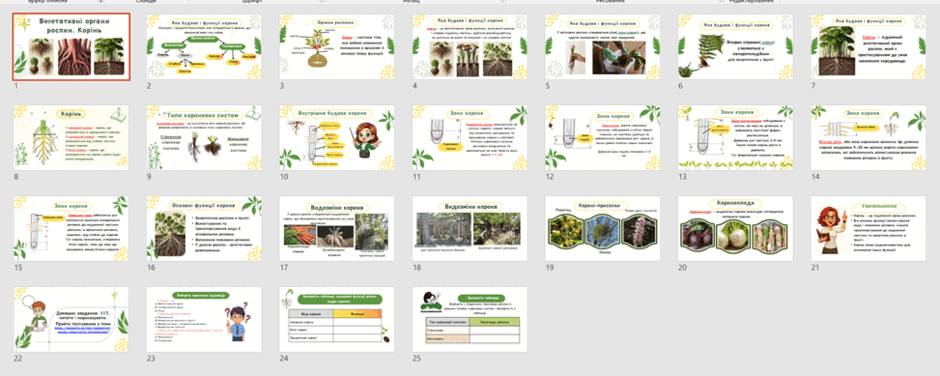The height and width of the screenshot is (376, 940).
Task: Pick slide 12 in the slide sorter
Action: tap(602, 137)
